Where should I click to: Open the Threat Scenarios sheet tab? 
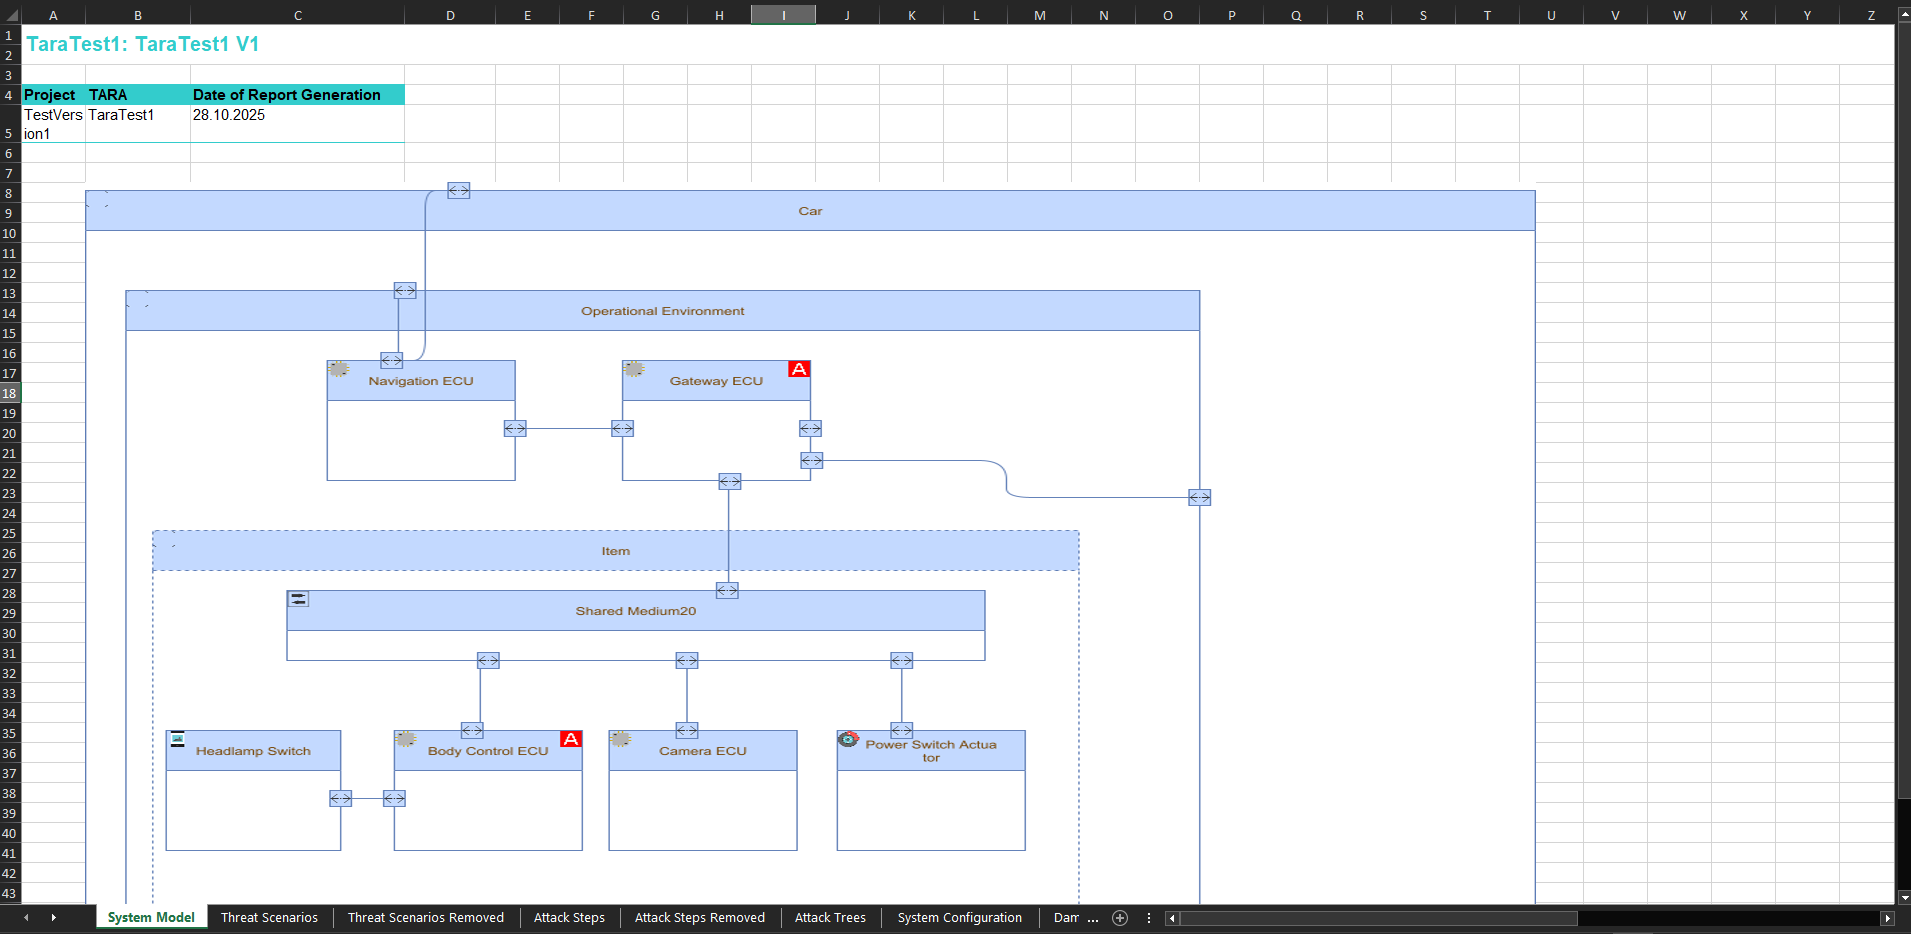pyautogui.click(x=269, y=918)
